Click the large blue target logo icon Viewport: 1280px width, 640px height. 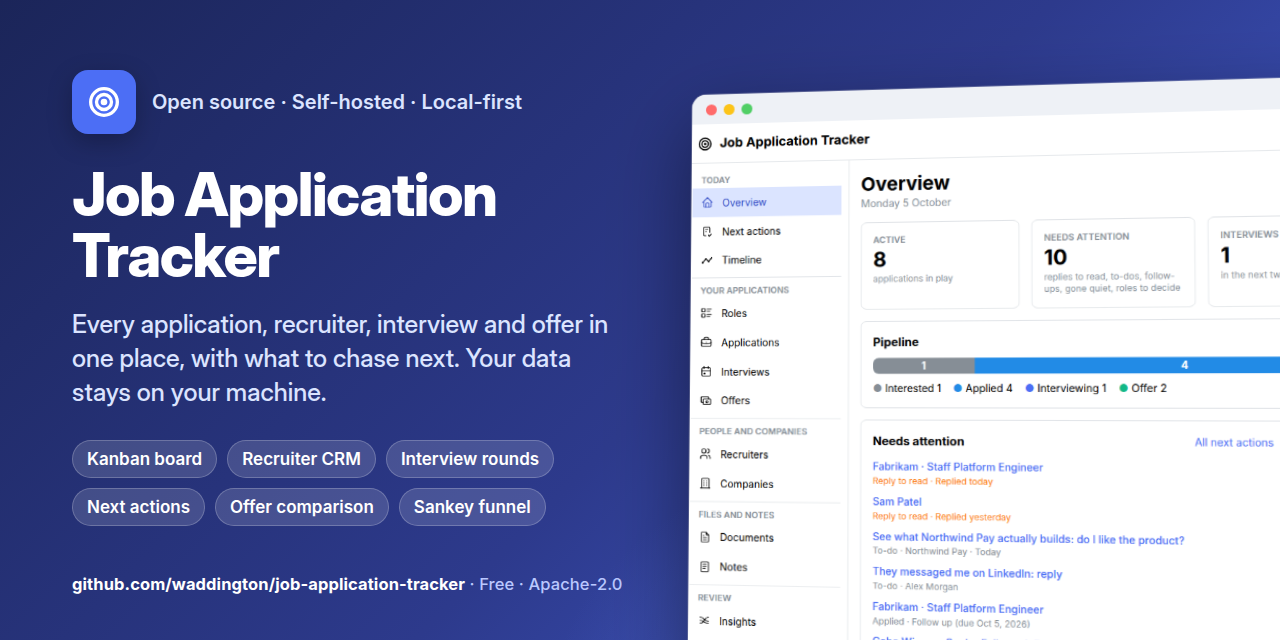click(104, 102)
